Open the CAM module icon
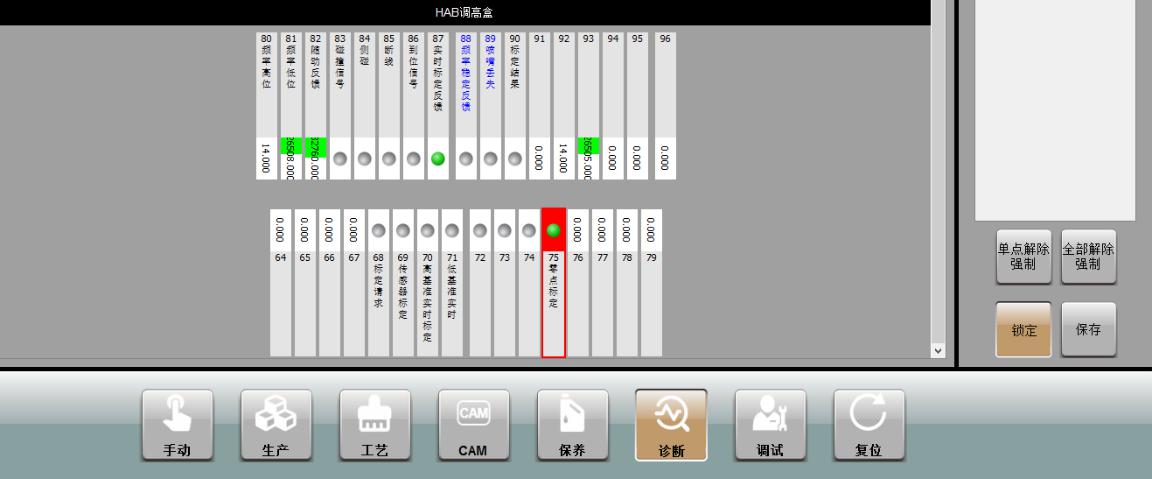1152x479 pixels. pos(473,424)
